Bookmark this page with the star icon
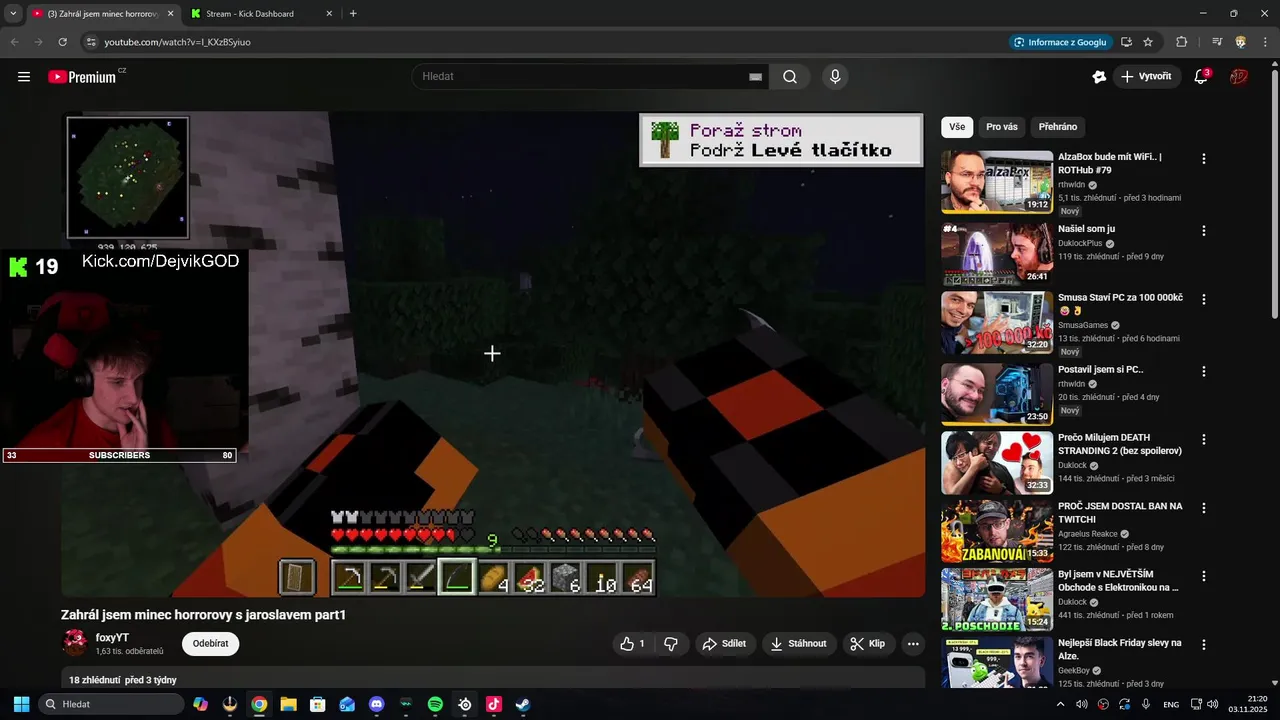This screenshot has width=1280, height=720. [1148, 42]
